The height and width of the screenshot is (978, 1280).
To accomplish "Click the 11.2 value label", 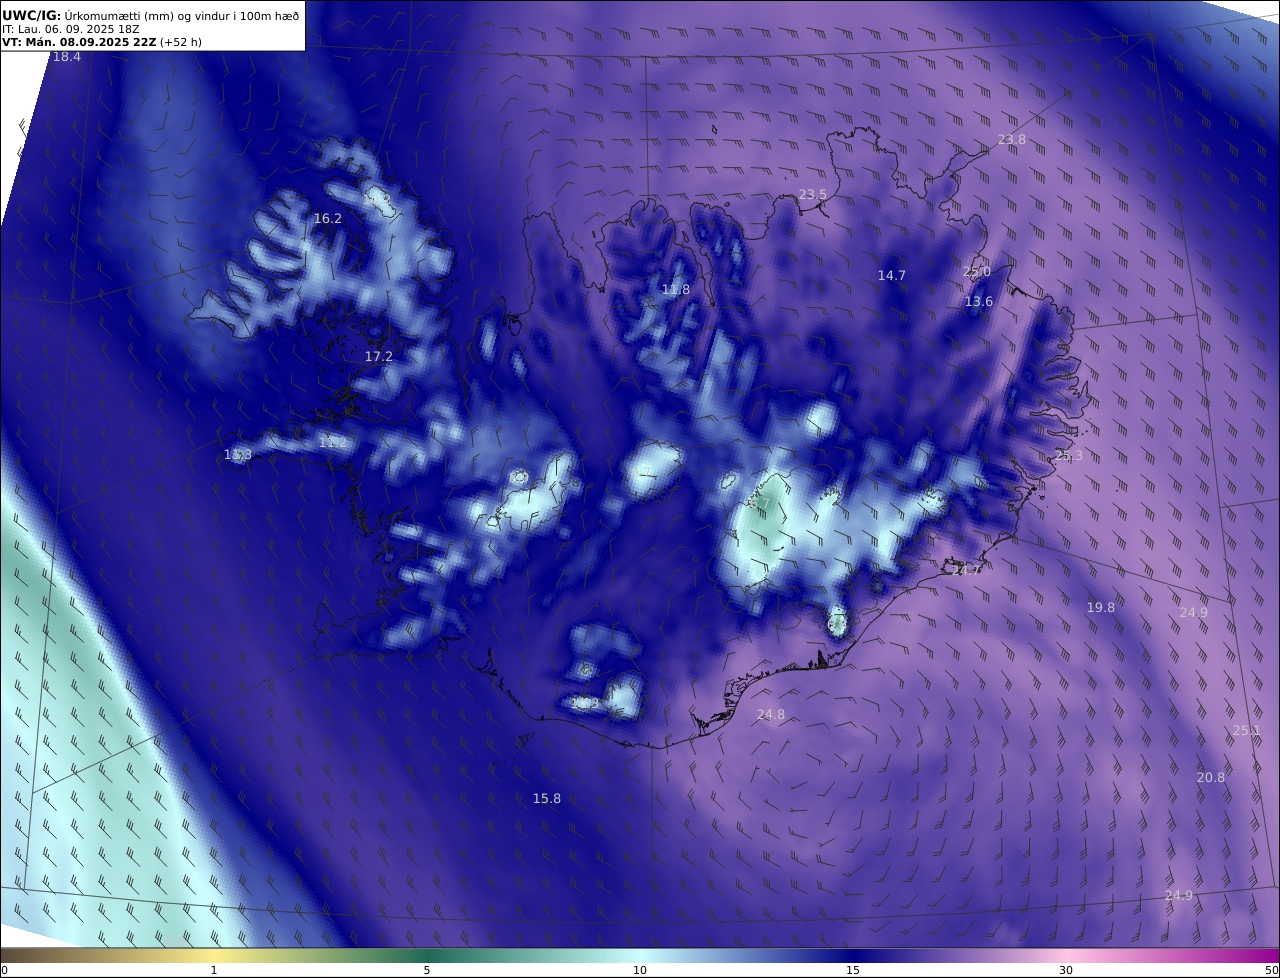I will click(x=333, y=441).
